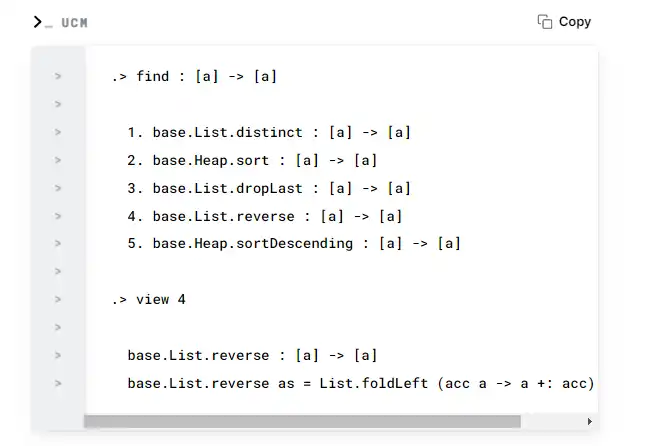Select result 4 base.List.reverse
The width and height of the screenshot is (663, 446).
point(265,216)
